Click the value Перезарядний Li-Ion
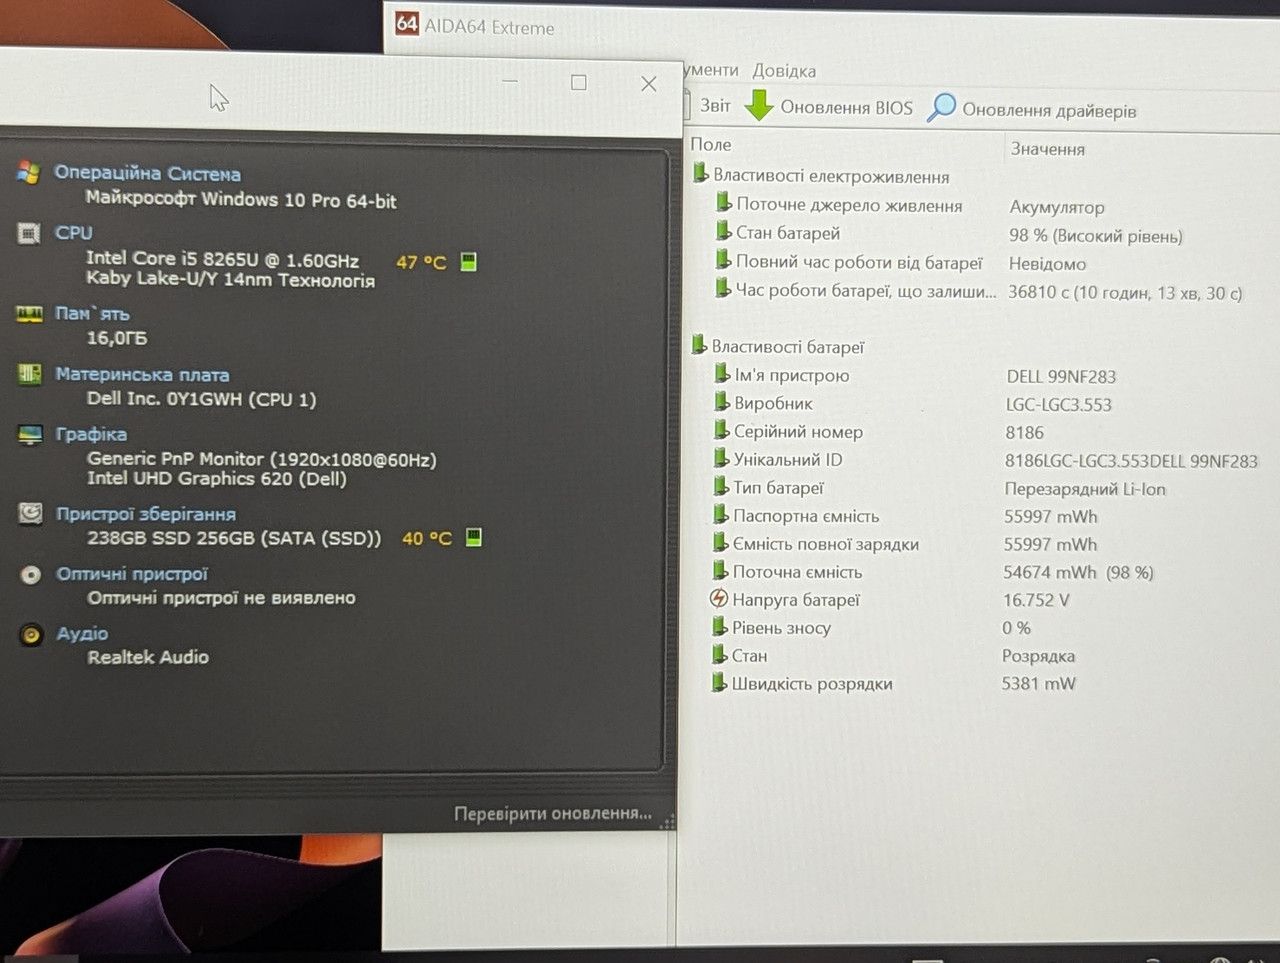Screen dimensions: 1280x963 tap(1085, 489)
